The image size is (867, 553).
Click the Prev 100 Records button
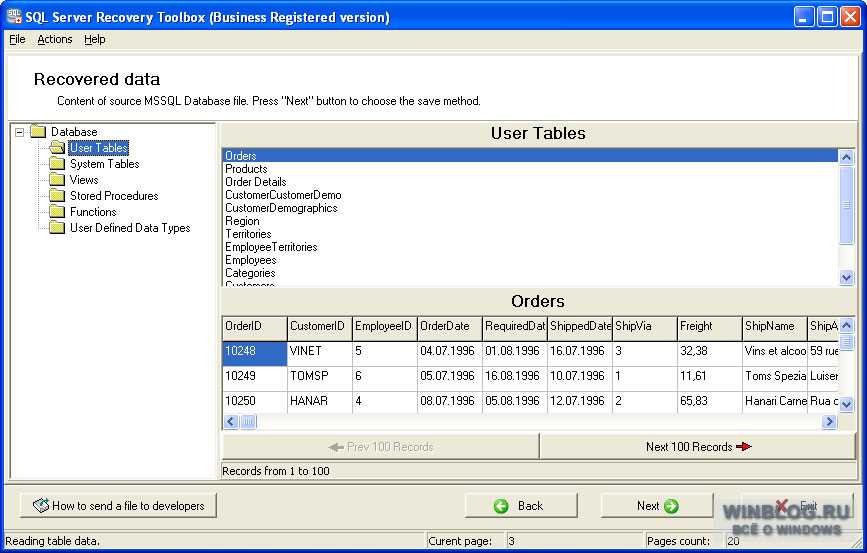pyautogui.click(x=380, y=446)
